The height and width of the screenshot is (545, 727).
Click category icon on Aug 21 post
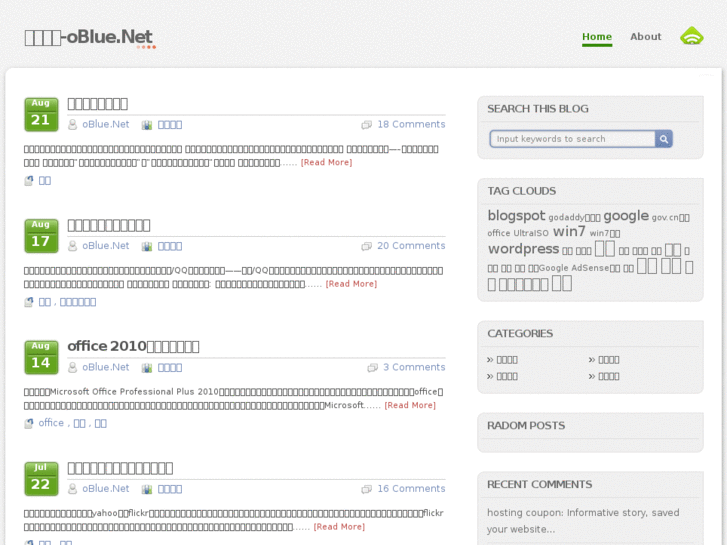[x=147, y=125]
